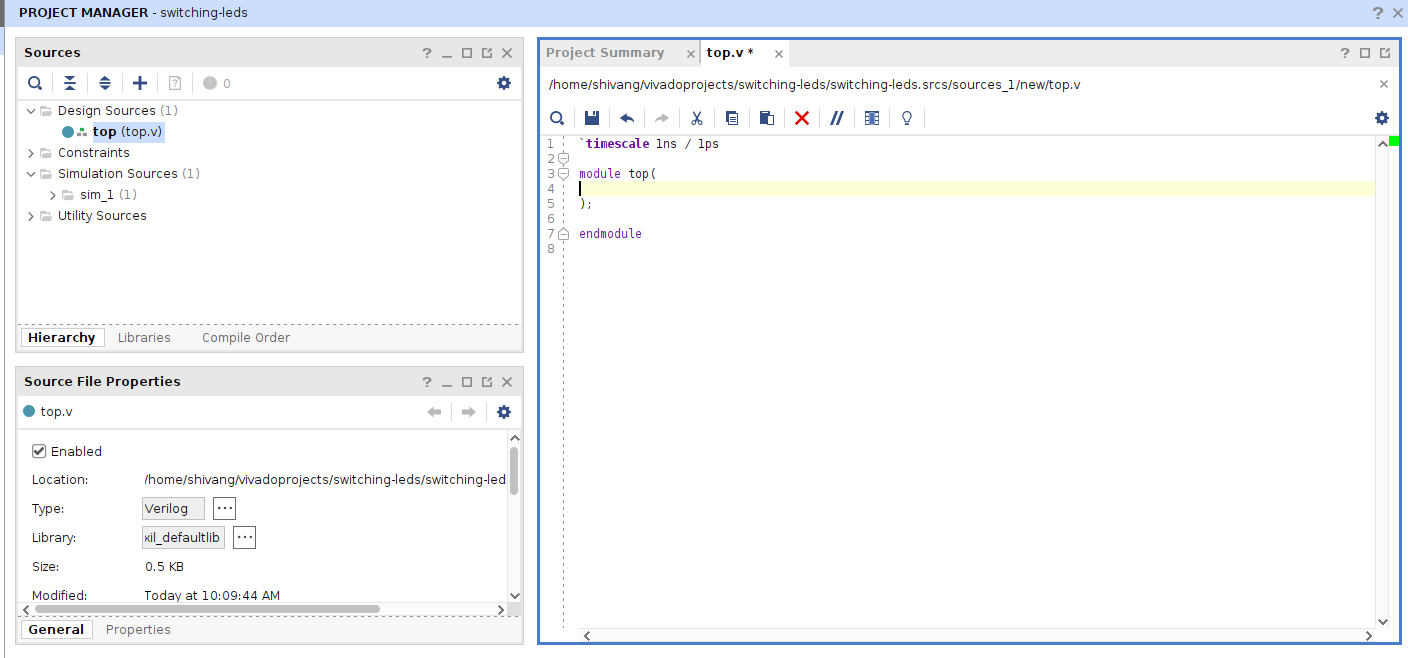Click the browse button next to Verilog type
Viewport: 1408px width, 658px height.
coord(224,508)
